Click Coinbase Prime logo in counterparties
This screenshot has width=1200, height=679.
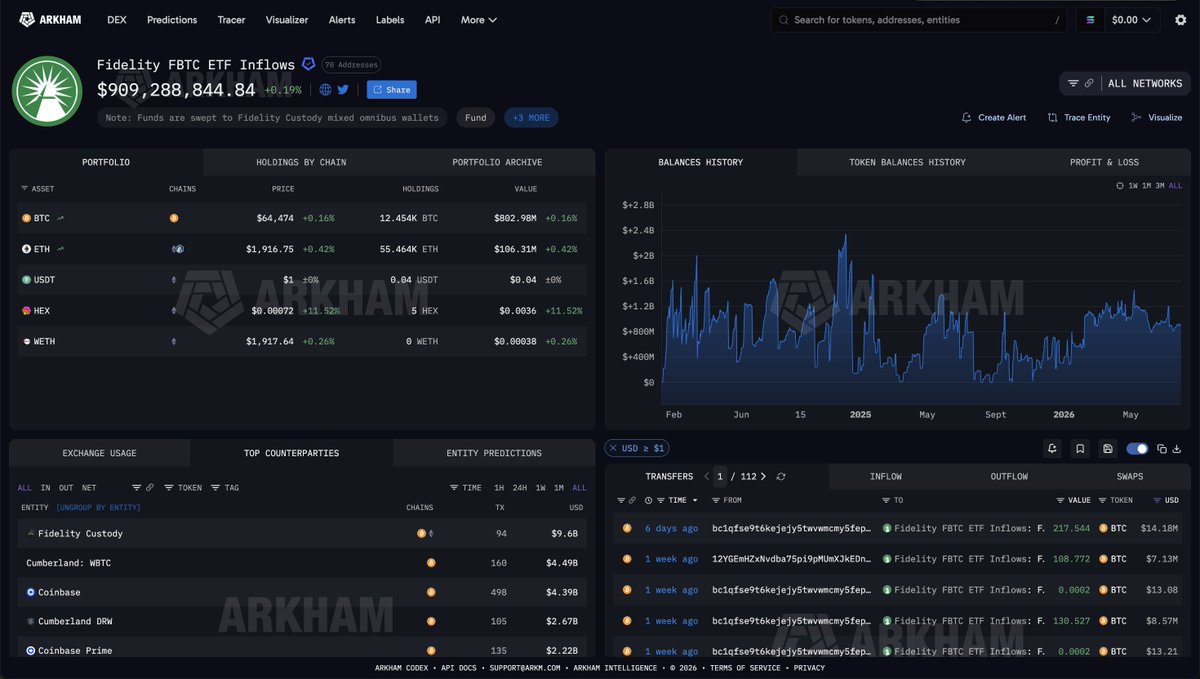tap(31, 651)
